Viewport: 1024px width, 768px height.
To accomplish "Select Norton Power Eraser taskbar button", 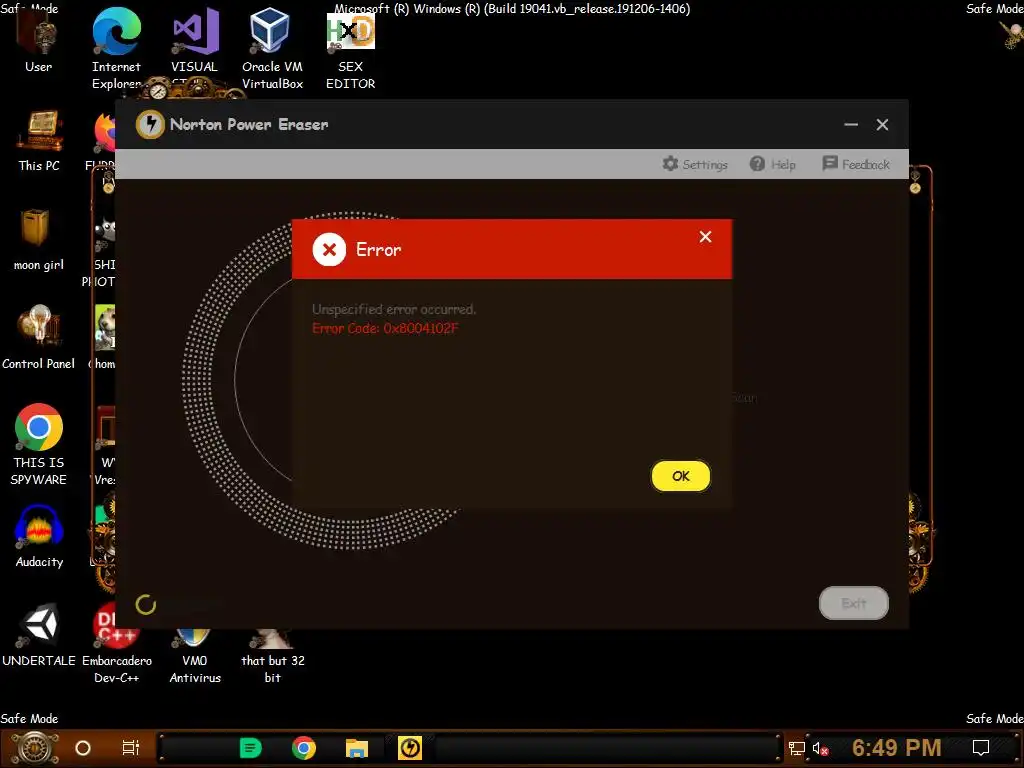I will pos(410,748).
